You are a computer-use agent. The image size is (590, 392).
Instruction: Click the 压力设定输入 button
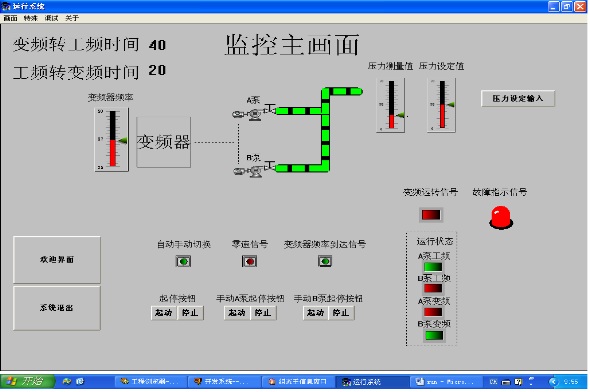518,99
